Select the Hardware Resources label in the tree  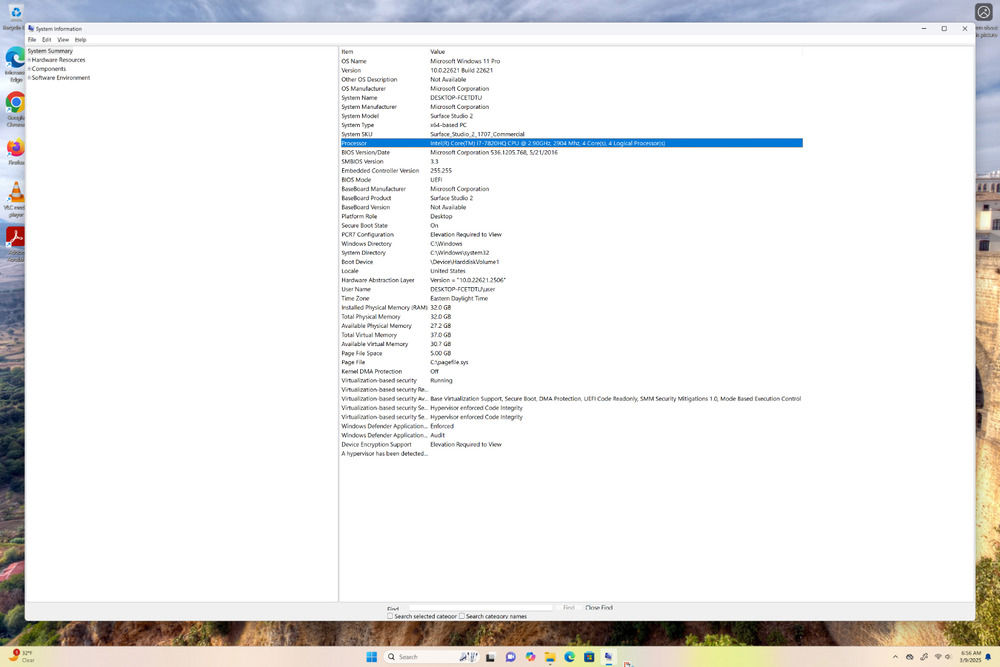[59, 60]
